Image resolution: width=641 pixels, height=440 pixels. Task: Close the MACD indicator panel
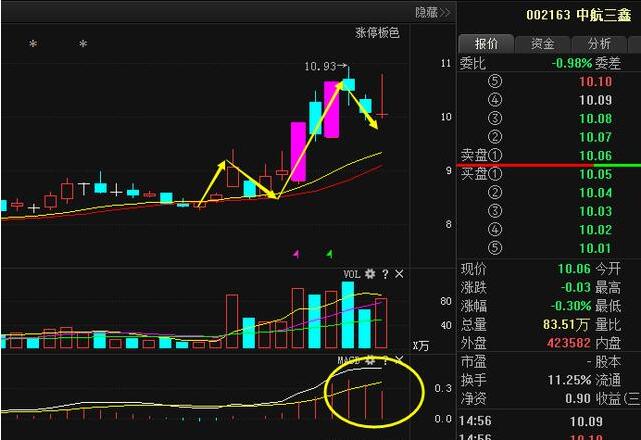[399, 360]
